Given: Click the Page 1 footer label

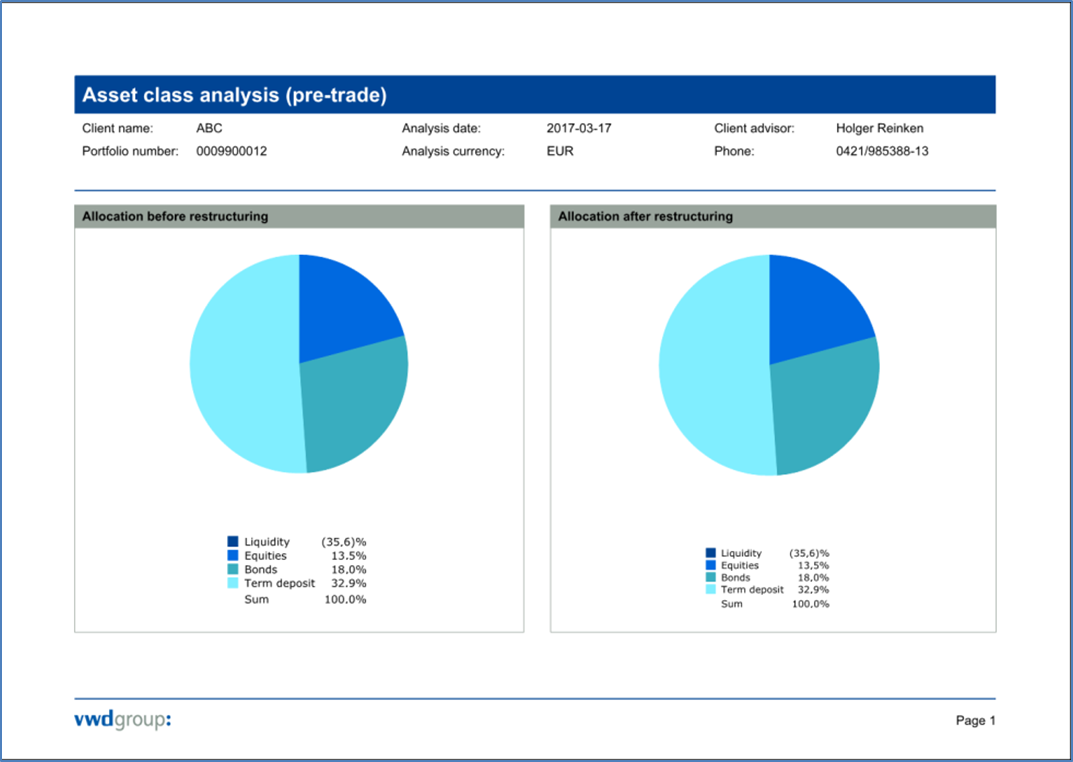Looking at the screenshot, I should pyautogui.click(x=975, y=720).
